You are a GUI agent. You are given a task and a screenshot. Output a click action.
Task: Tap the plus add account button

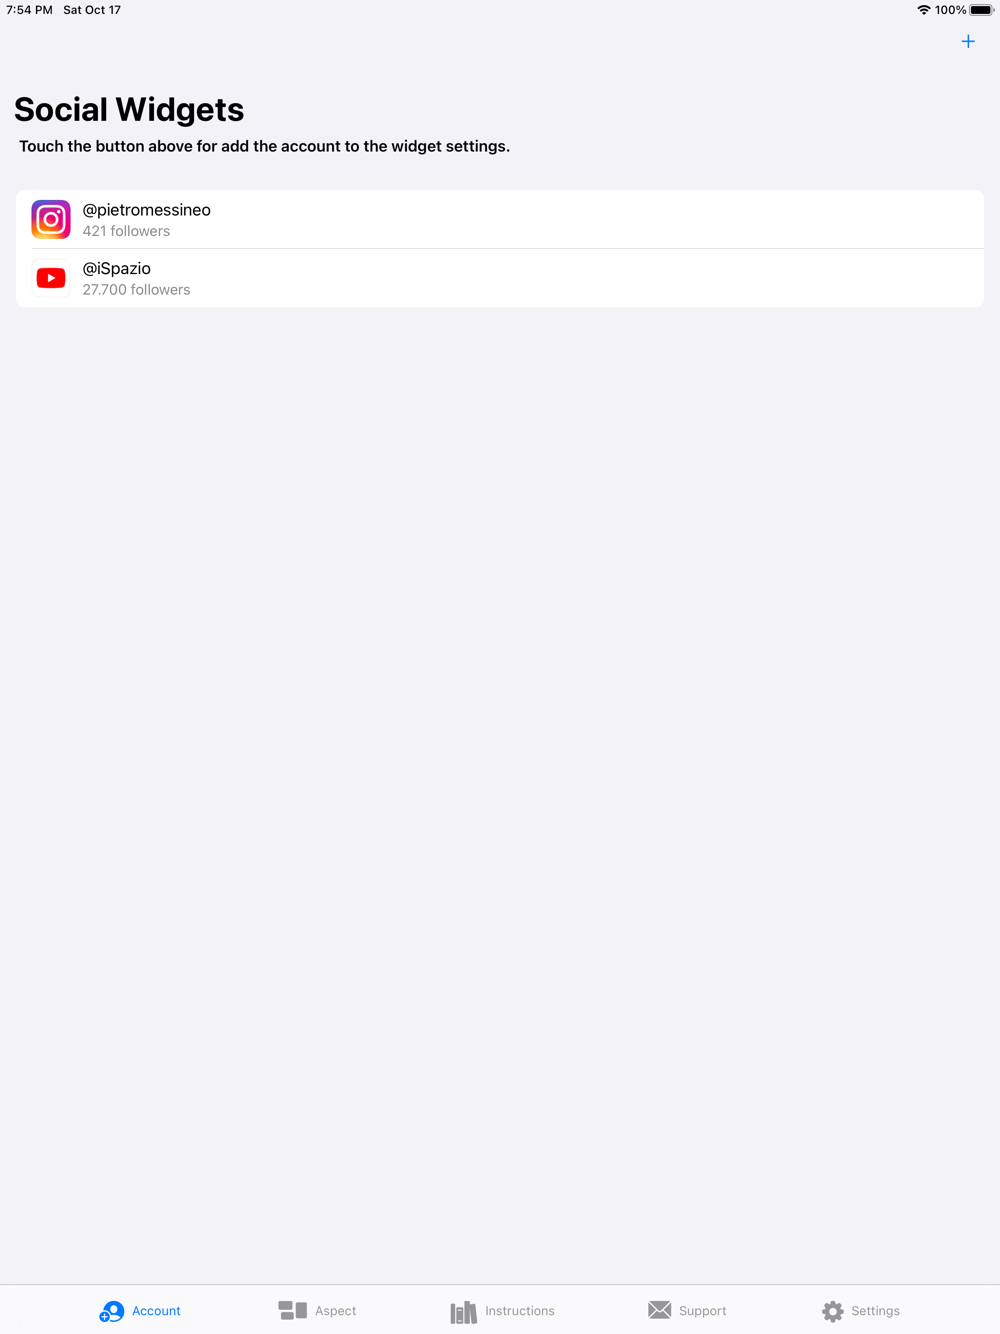pyautogui.click(x=968, y=41)
